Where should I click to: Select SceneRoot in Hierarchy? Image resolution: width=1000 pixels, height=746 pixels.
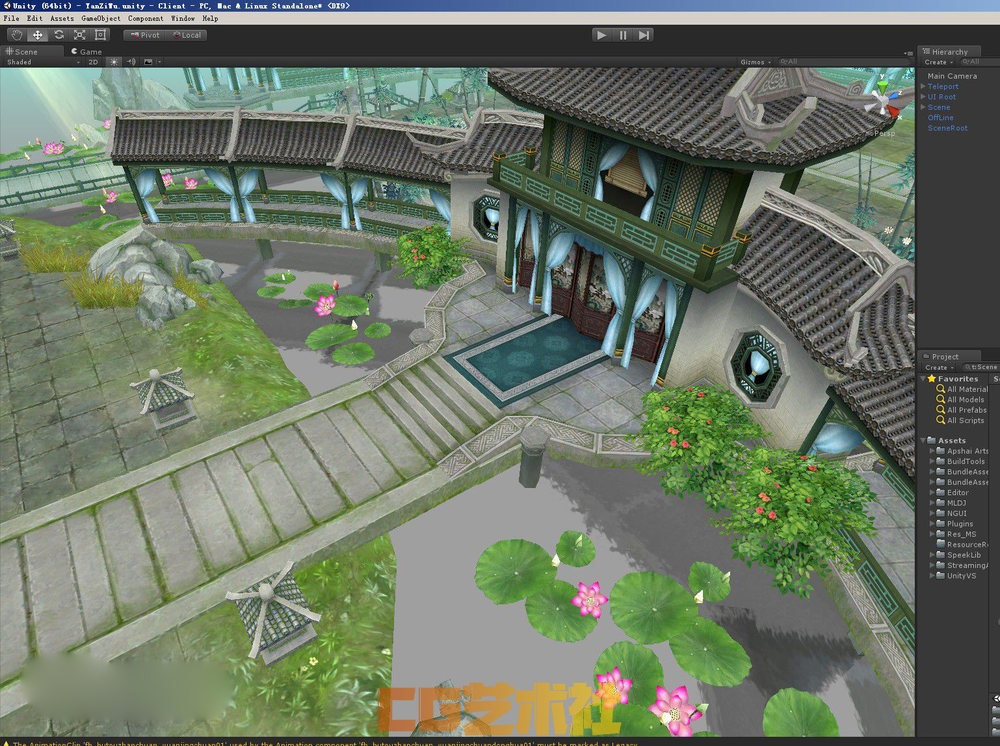tap(948, 128)
